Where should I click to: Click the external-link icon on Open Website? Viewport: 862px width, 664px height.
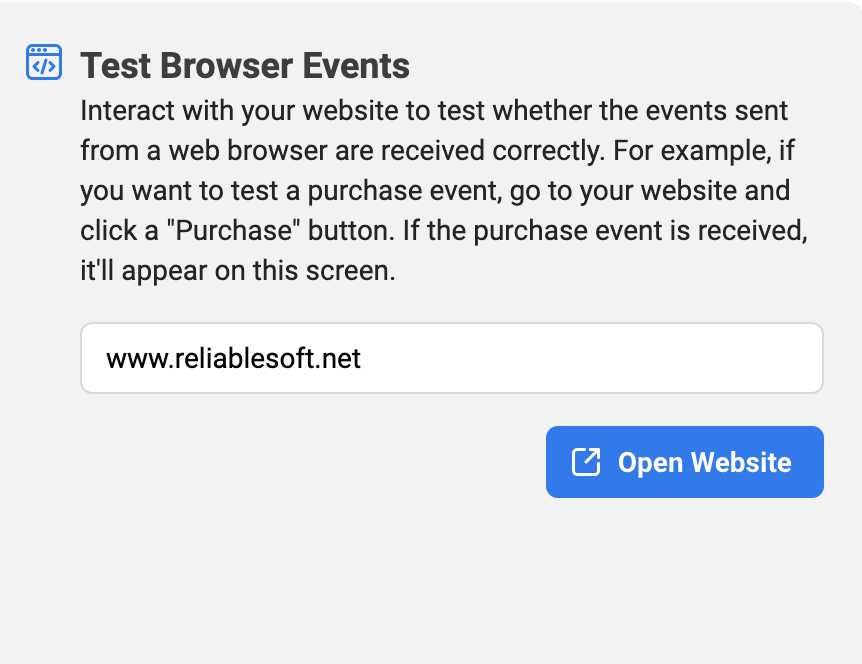click(585, 462)
